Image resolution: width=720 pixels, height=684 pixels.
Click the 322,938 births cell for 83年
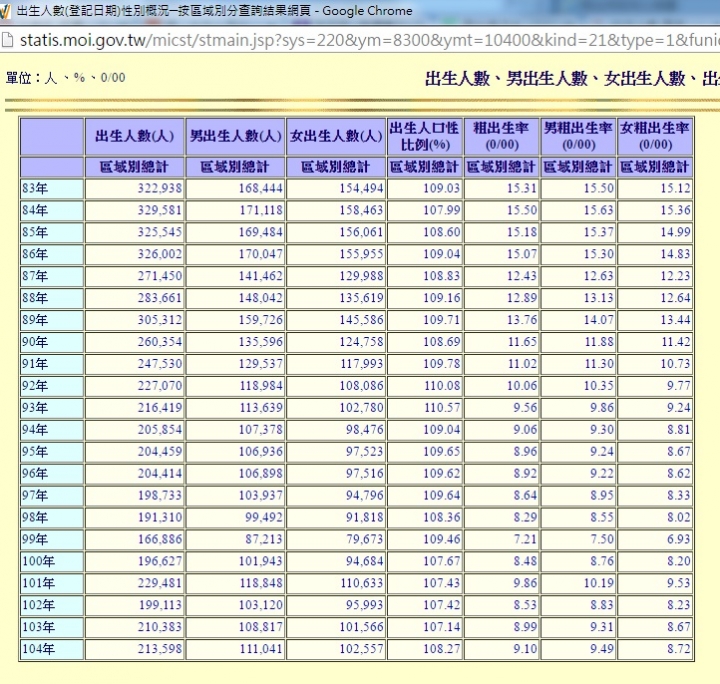pos(135,189)
